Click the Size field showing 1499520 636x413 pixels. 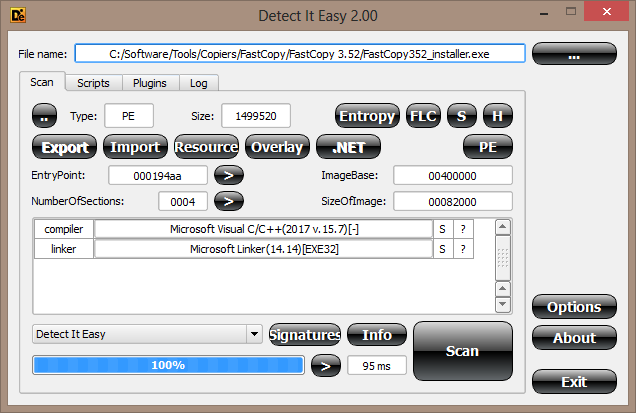point(256,116)
